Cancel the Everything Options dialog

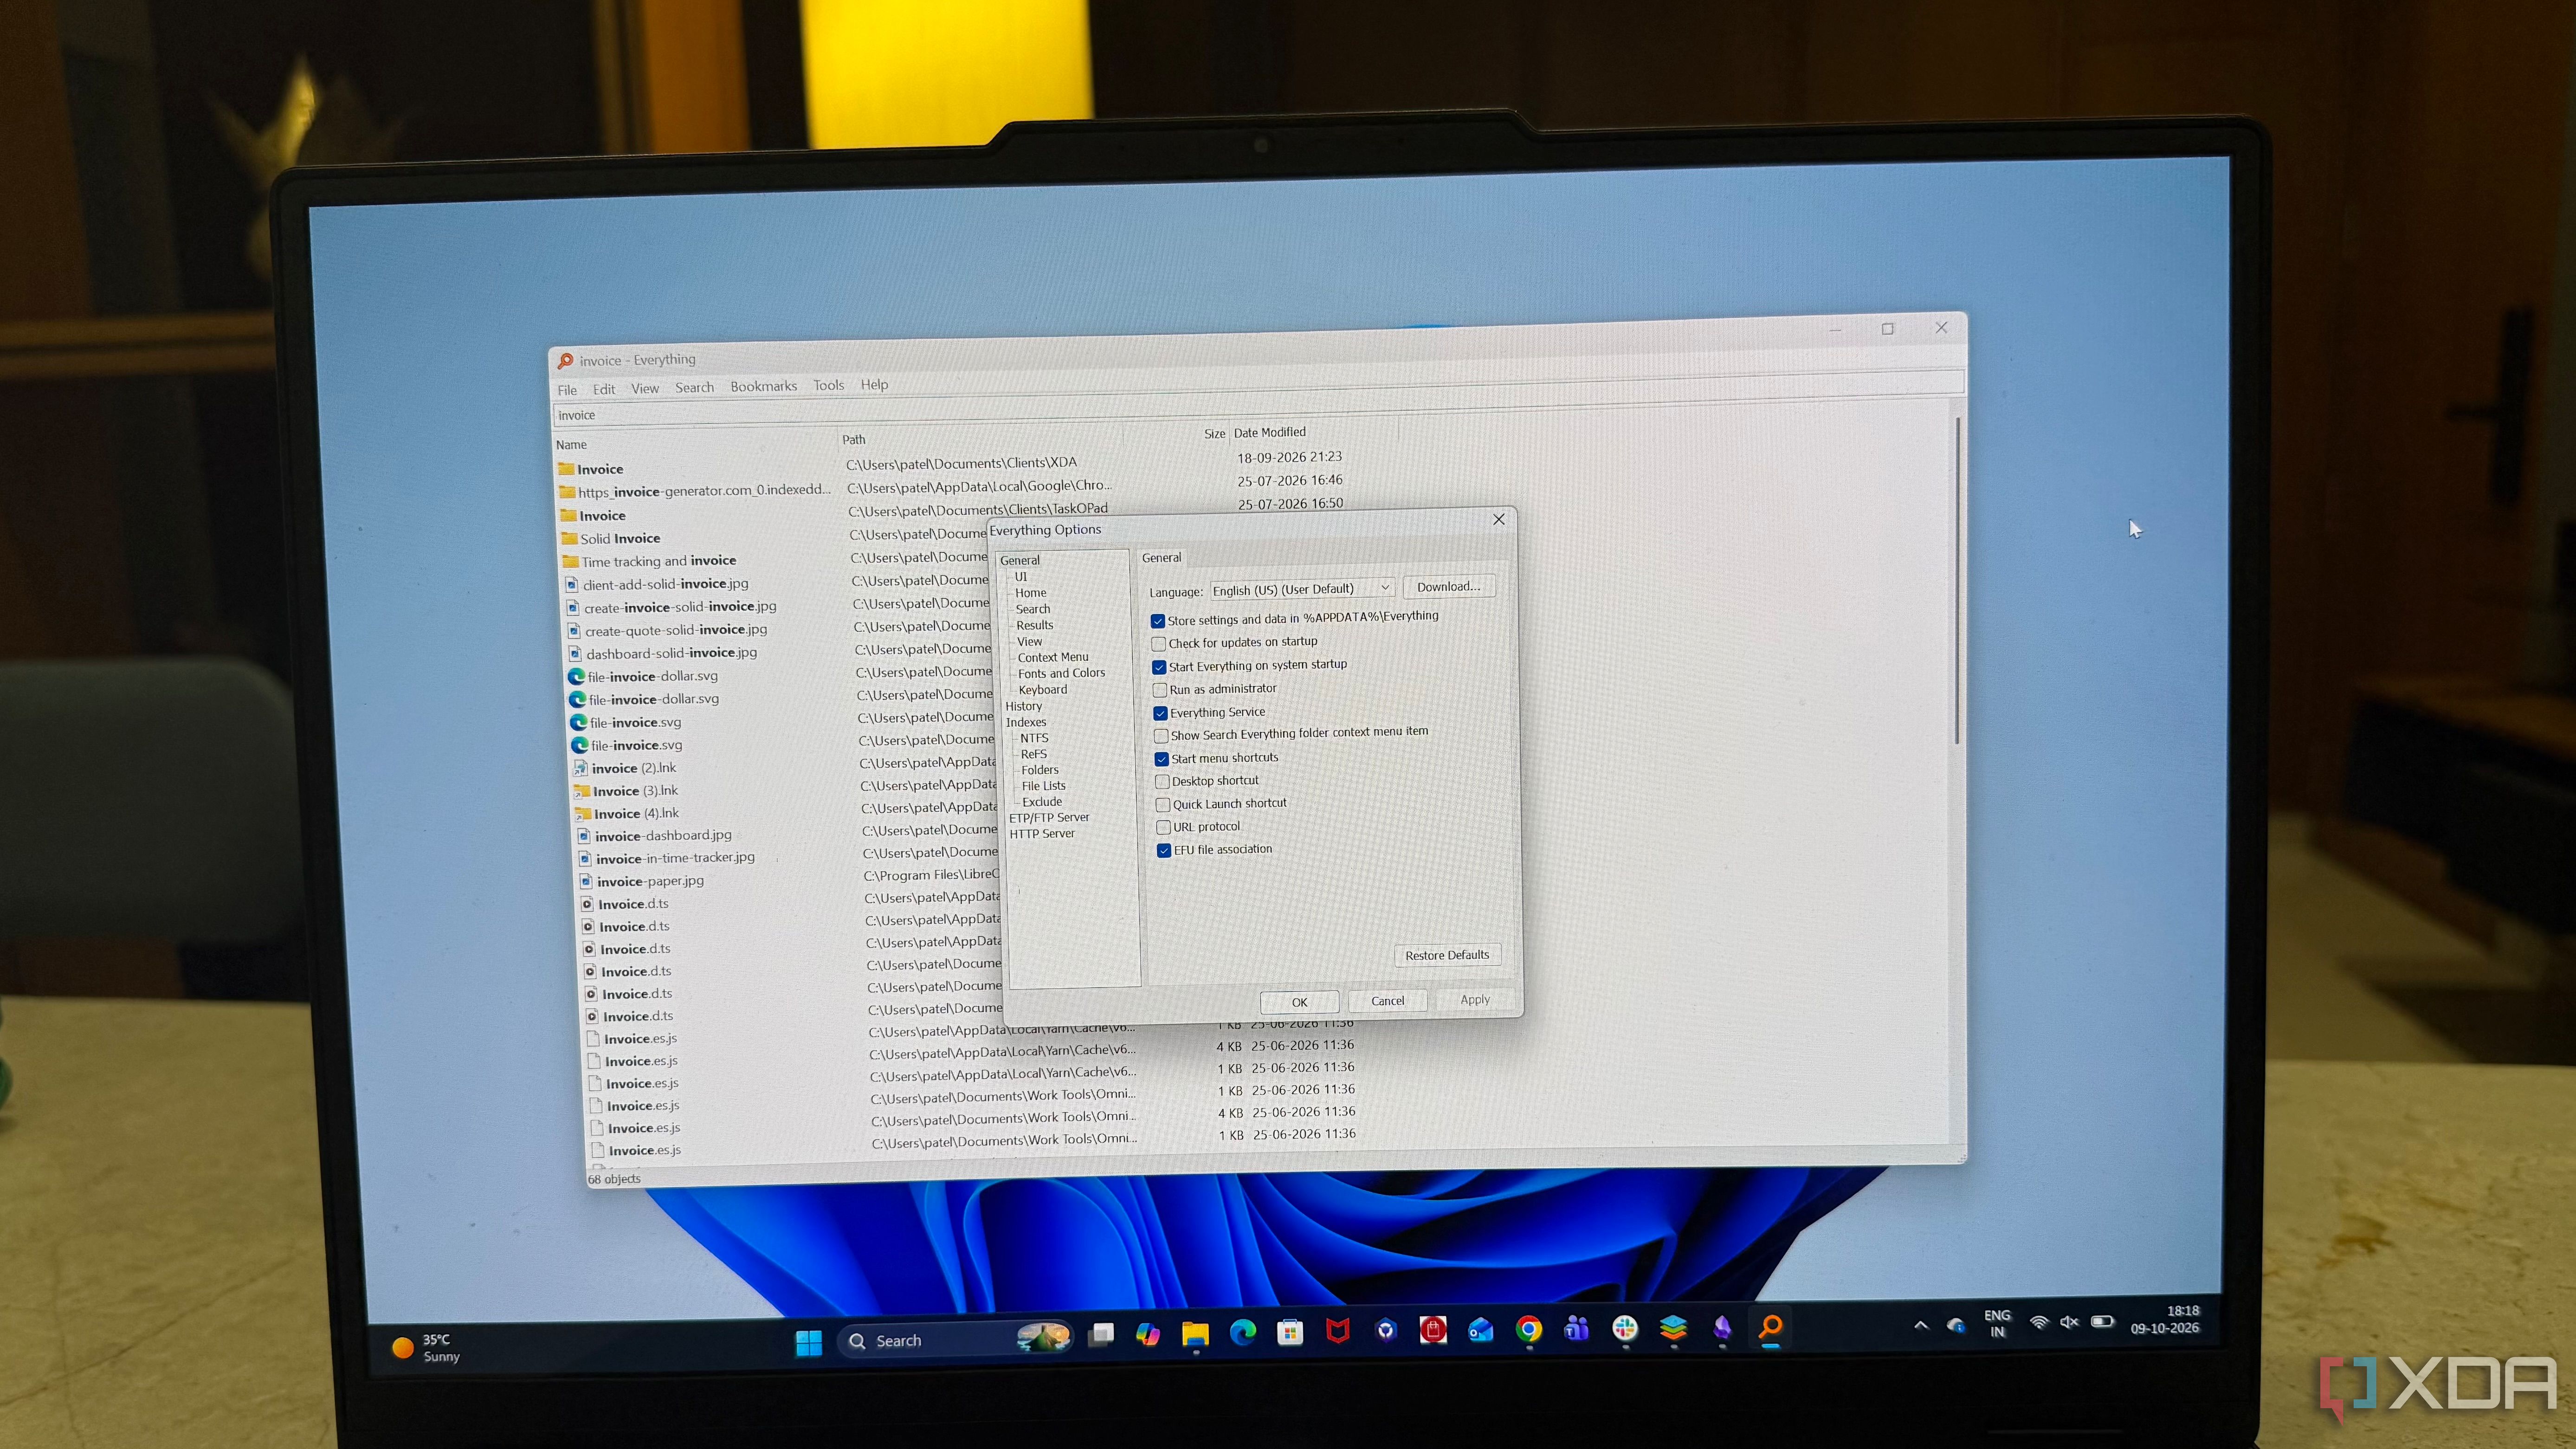[x=1387, y=1001]
